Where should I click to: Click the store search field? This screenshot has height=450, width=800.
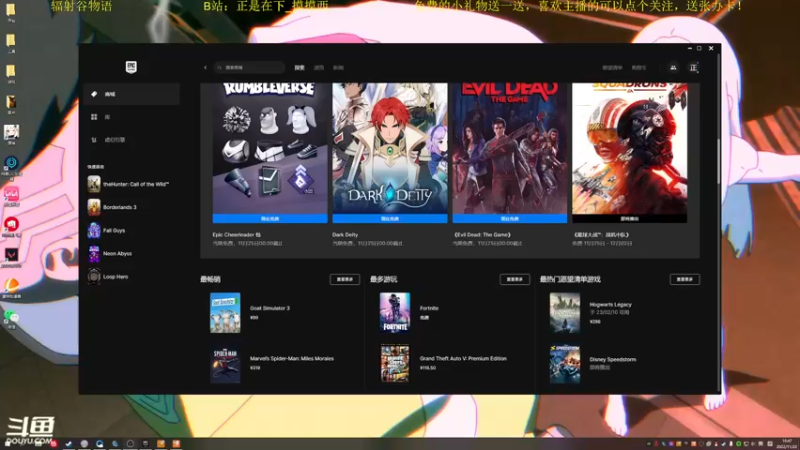pos(249,67)
